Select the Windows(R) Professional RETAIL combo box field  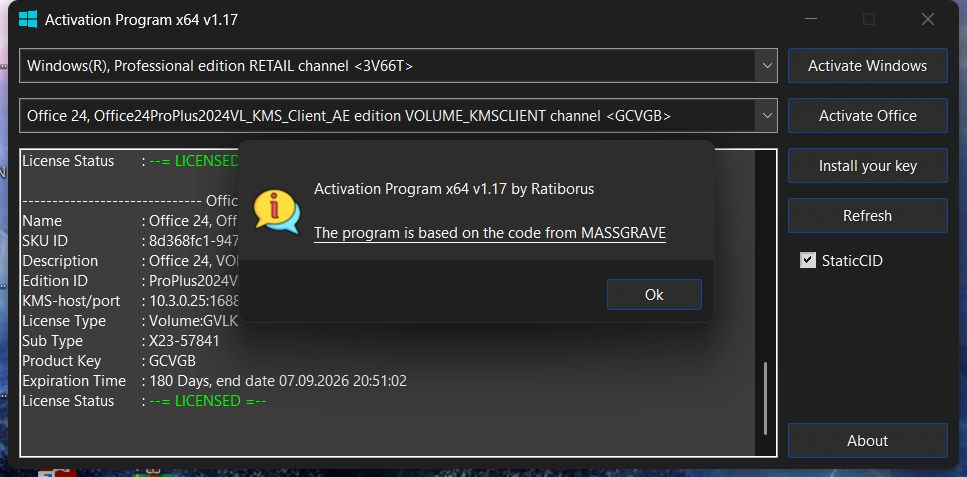pos(398,65)
